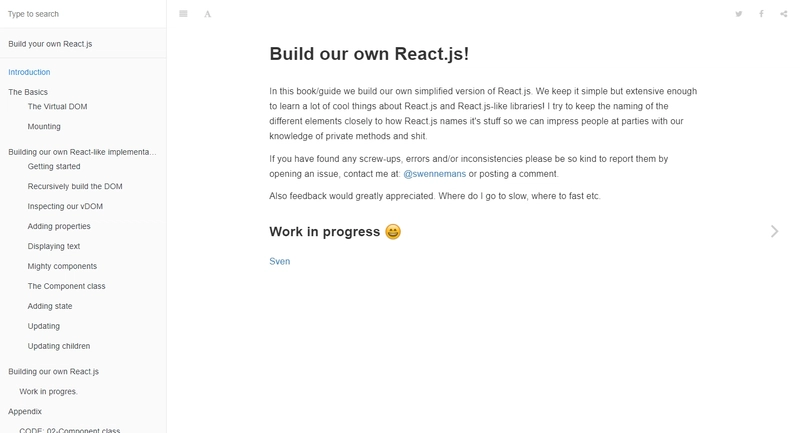The image size is (800, 433).
Task: Open the share options icon
Action: click(x=784, y=14)
